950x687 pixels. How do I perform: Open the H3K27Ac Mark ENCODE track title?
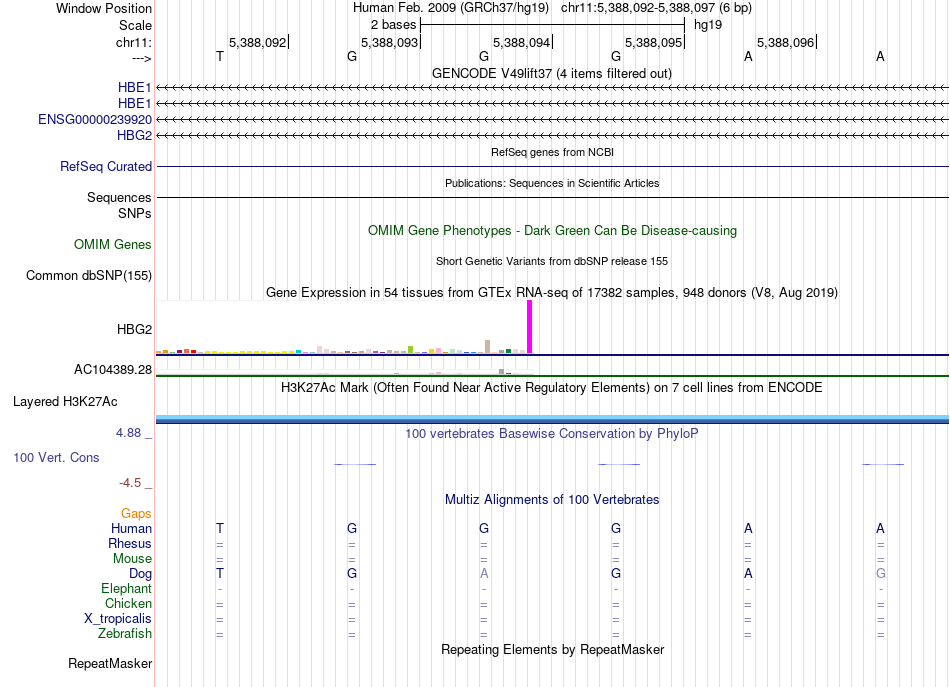click(x=552, y=388)
